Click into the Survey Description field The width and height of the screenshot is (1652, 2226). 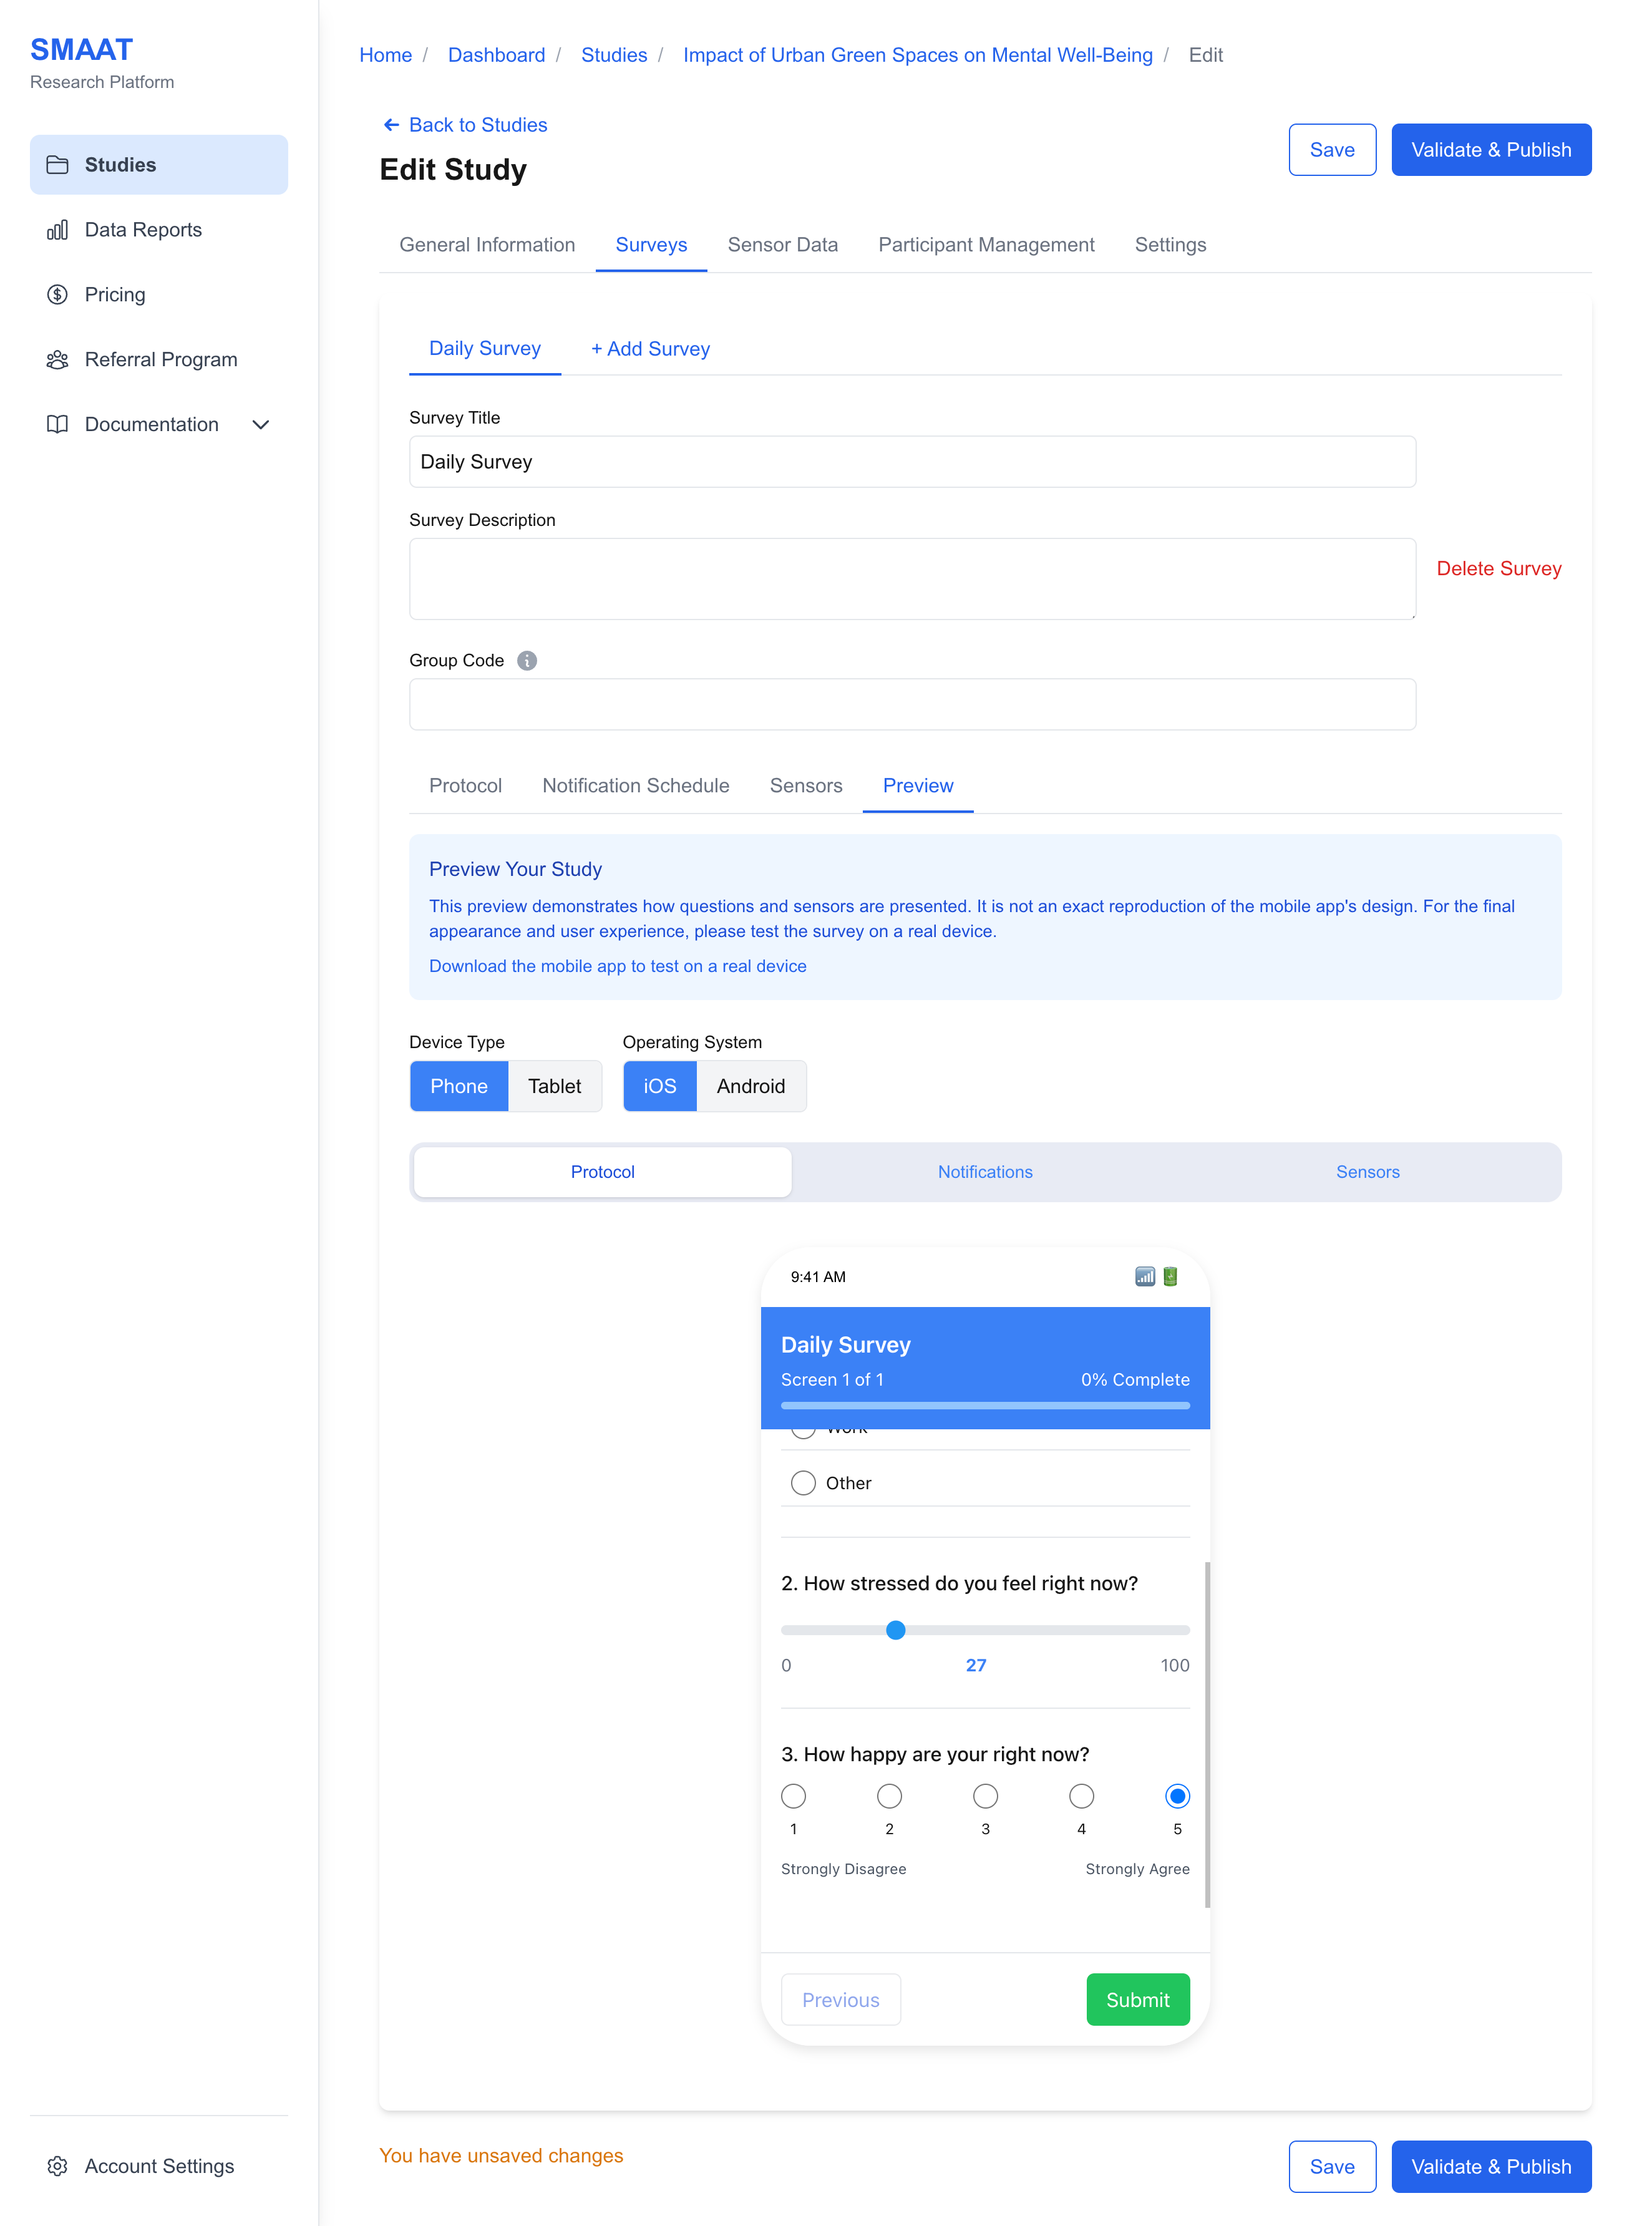[911, 579]
